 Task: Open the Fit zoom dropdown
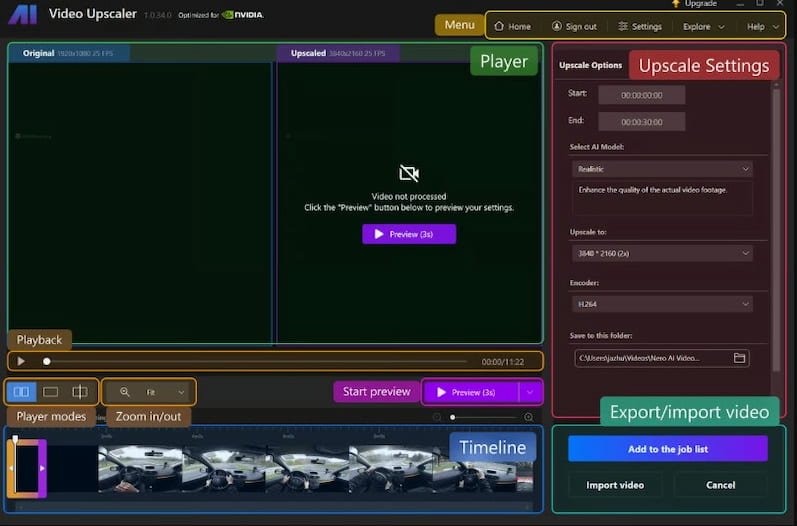click(165, 392)
